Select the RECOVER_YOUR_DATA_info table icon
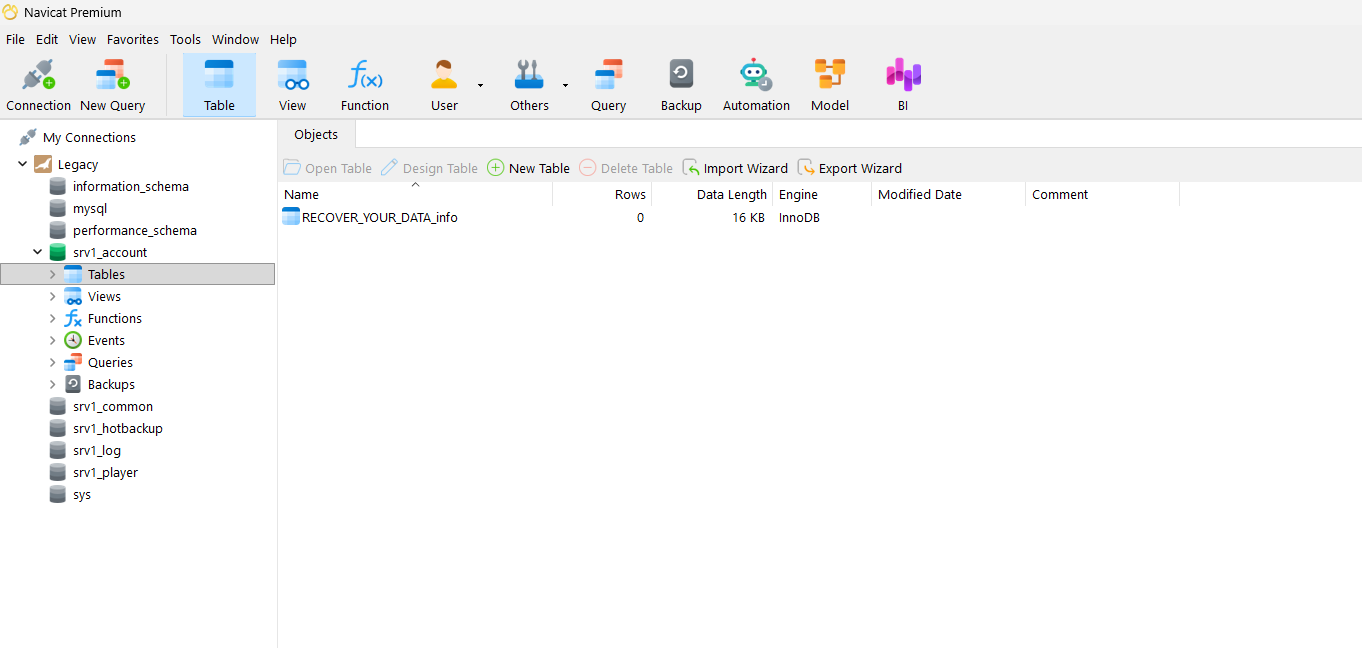 (x=291, y=216)
